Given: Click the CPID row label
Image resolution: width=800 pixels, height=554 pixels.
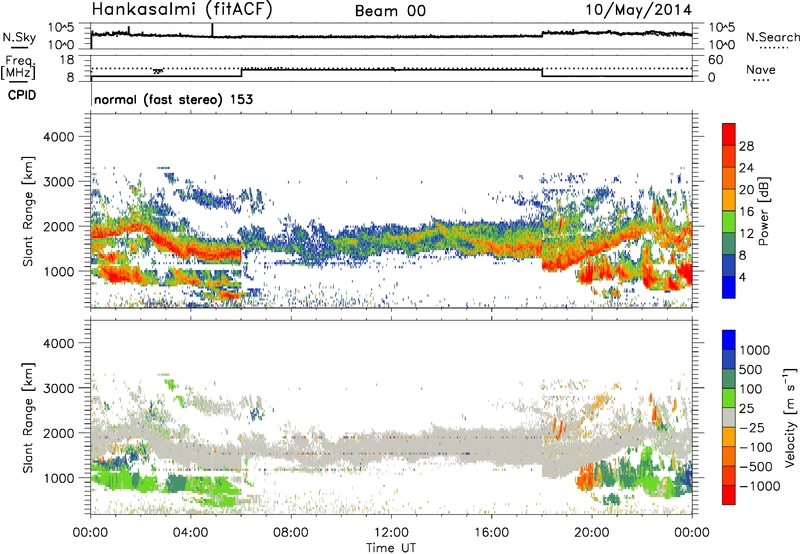Looking at the screenshot, I should [x=22, y=95].
